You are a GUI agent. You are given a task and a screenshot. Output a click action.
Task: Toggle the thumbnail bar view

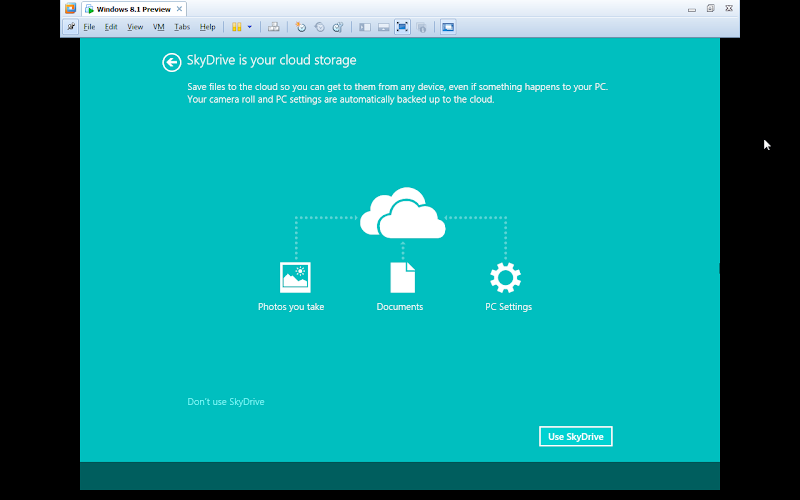(x=384, y=27)
